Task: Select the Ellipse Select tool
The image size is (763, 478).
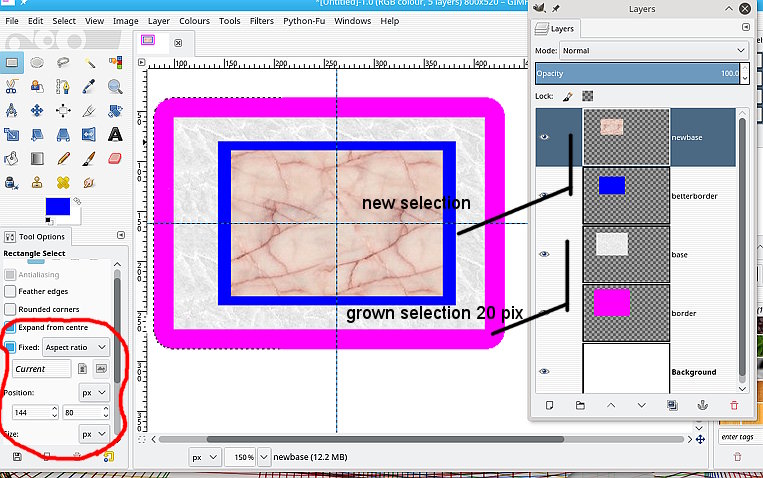Action: 37,62
